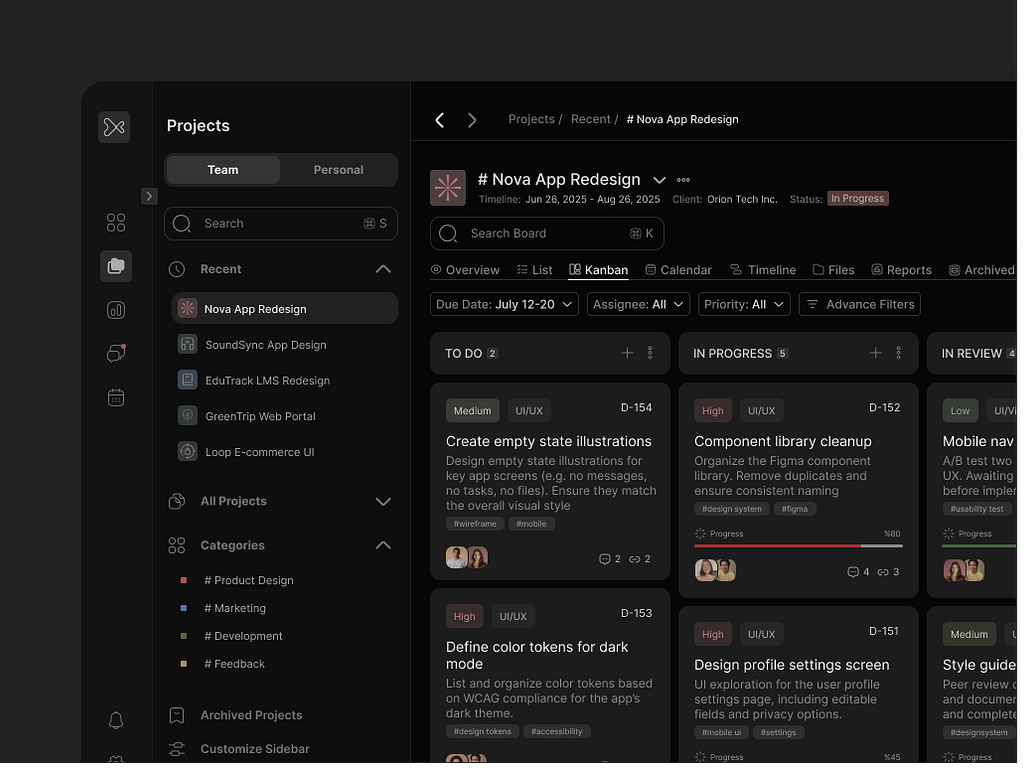
Task: Click the Advance Filters button
Action: click(859, 304)
